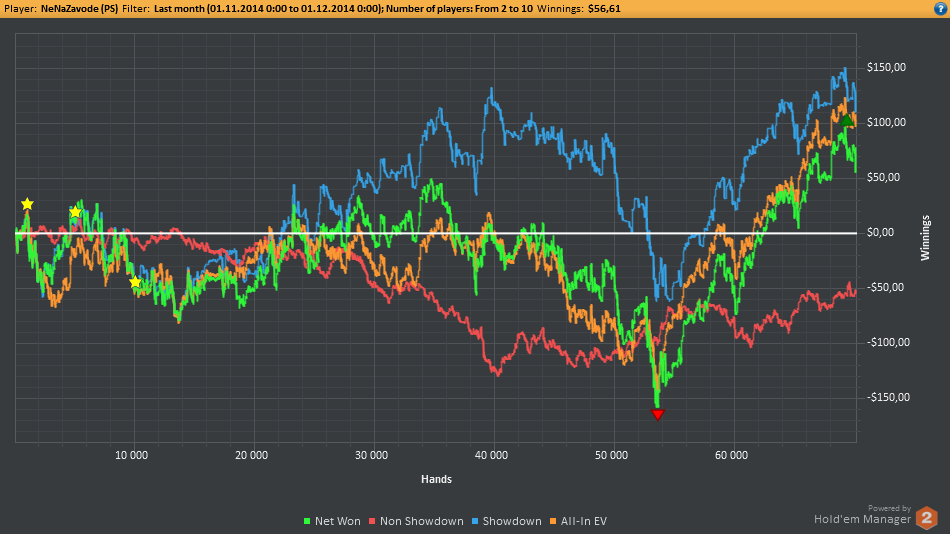950x534 pixels.
Task: Click the 10 000 hands axis label
Action: (x=131, y=455)
